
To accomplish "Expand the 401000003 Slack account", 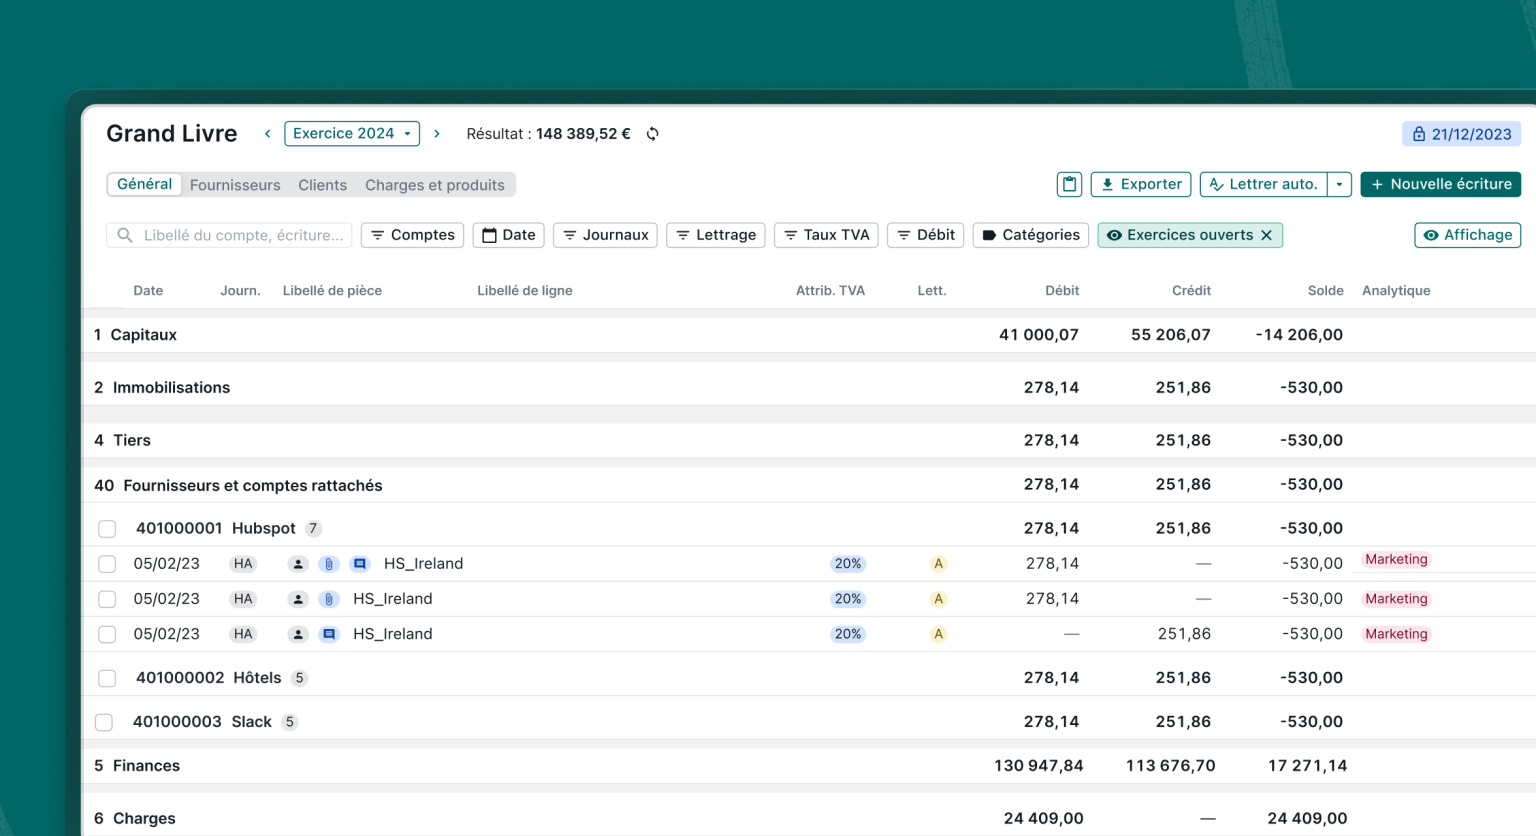I will tap(808, 722).
